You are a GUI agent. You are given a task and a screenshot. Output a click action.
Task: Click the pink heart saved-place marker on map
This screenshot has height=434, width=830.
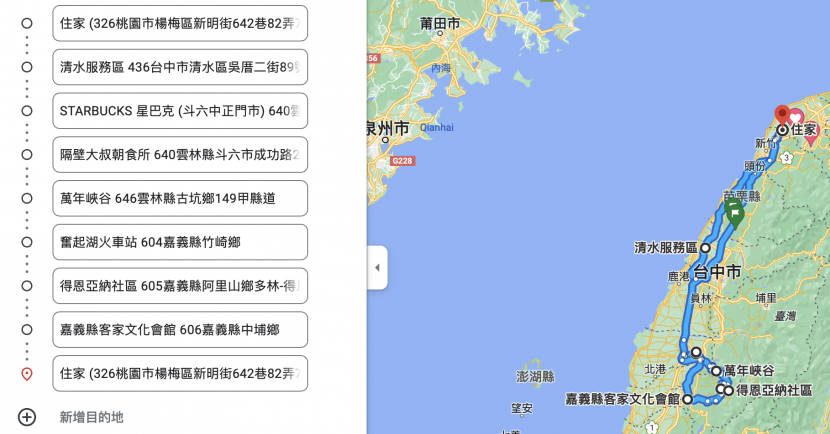pos(797,119)
